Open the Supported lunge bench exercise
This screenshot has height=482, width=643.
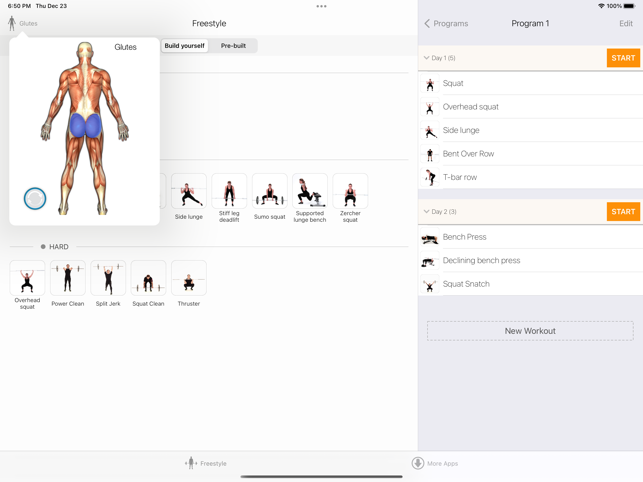tap(310, 192)
